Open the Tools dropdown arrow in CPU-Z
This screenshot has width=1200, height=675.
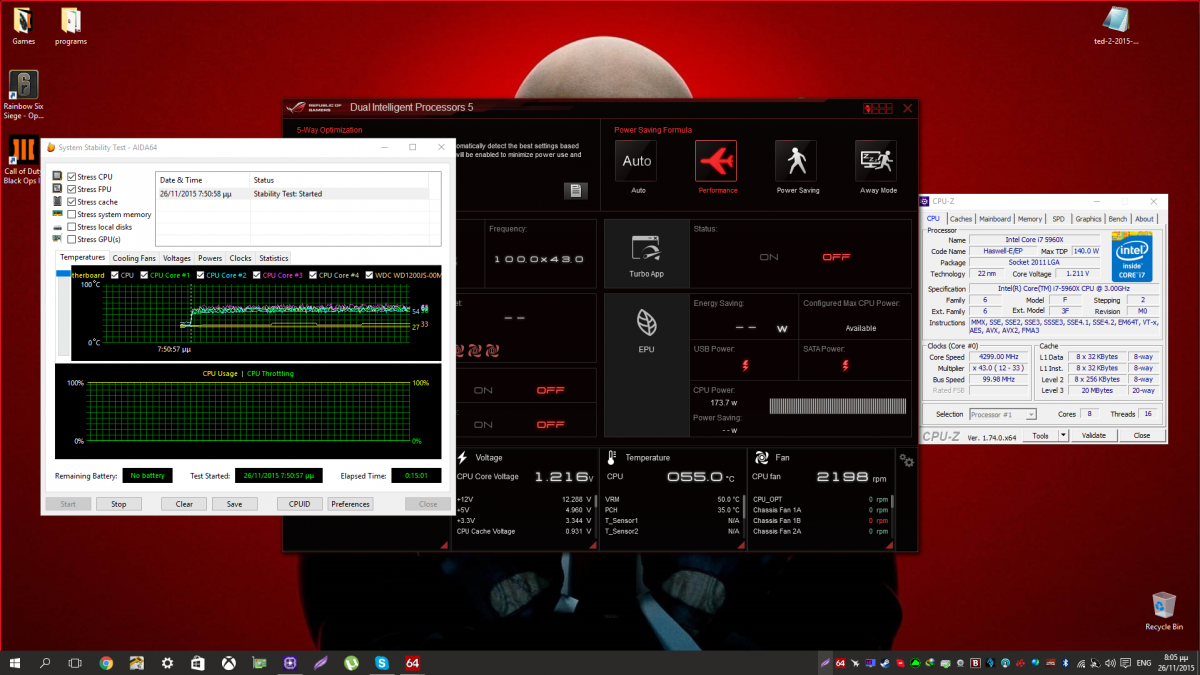1063,436
